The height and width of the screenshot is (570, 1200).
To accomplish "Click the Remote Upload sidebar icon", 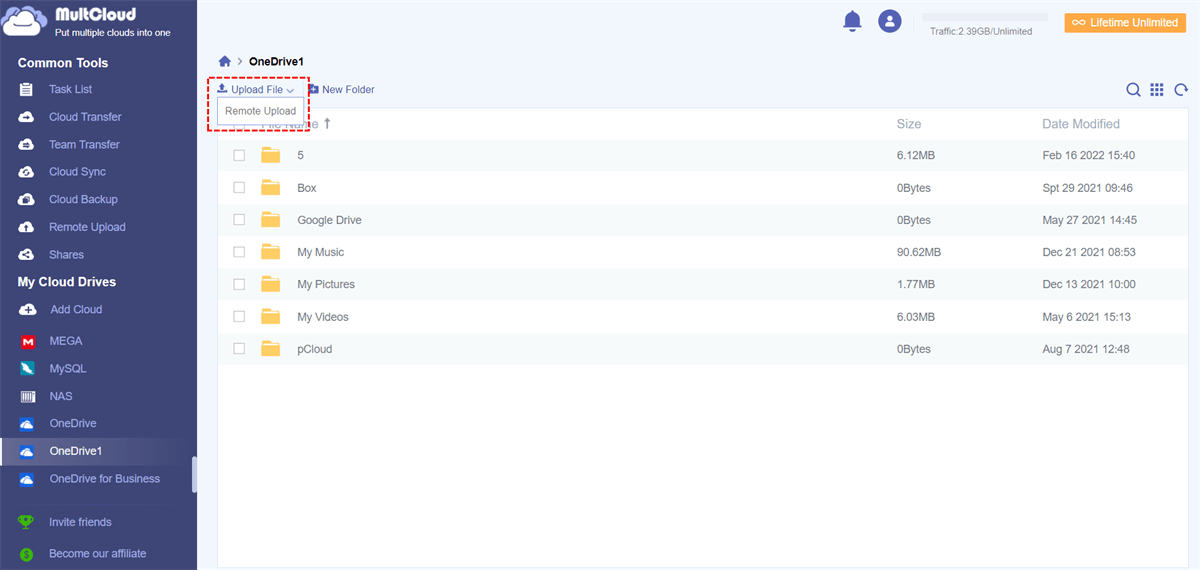I will pos(28,227).
